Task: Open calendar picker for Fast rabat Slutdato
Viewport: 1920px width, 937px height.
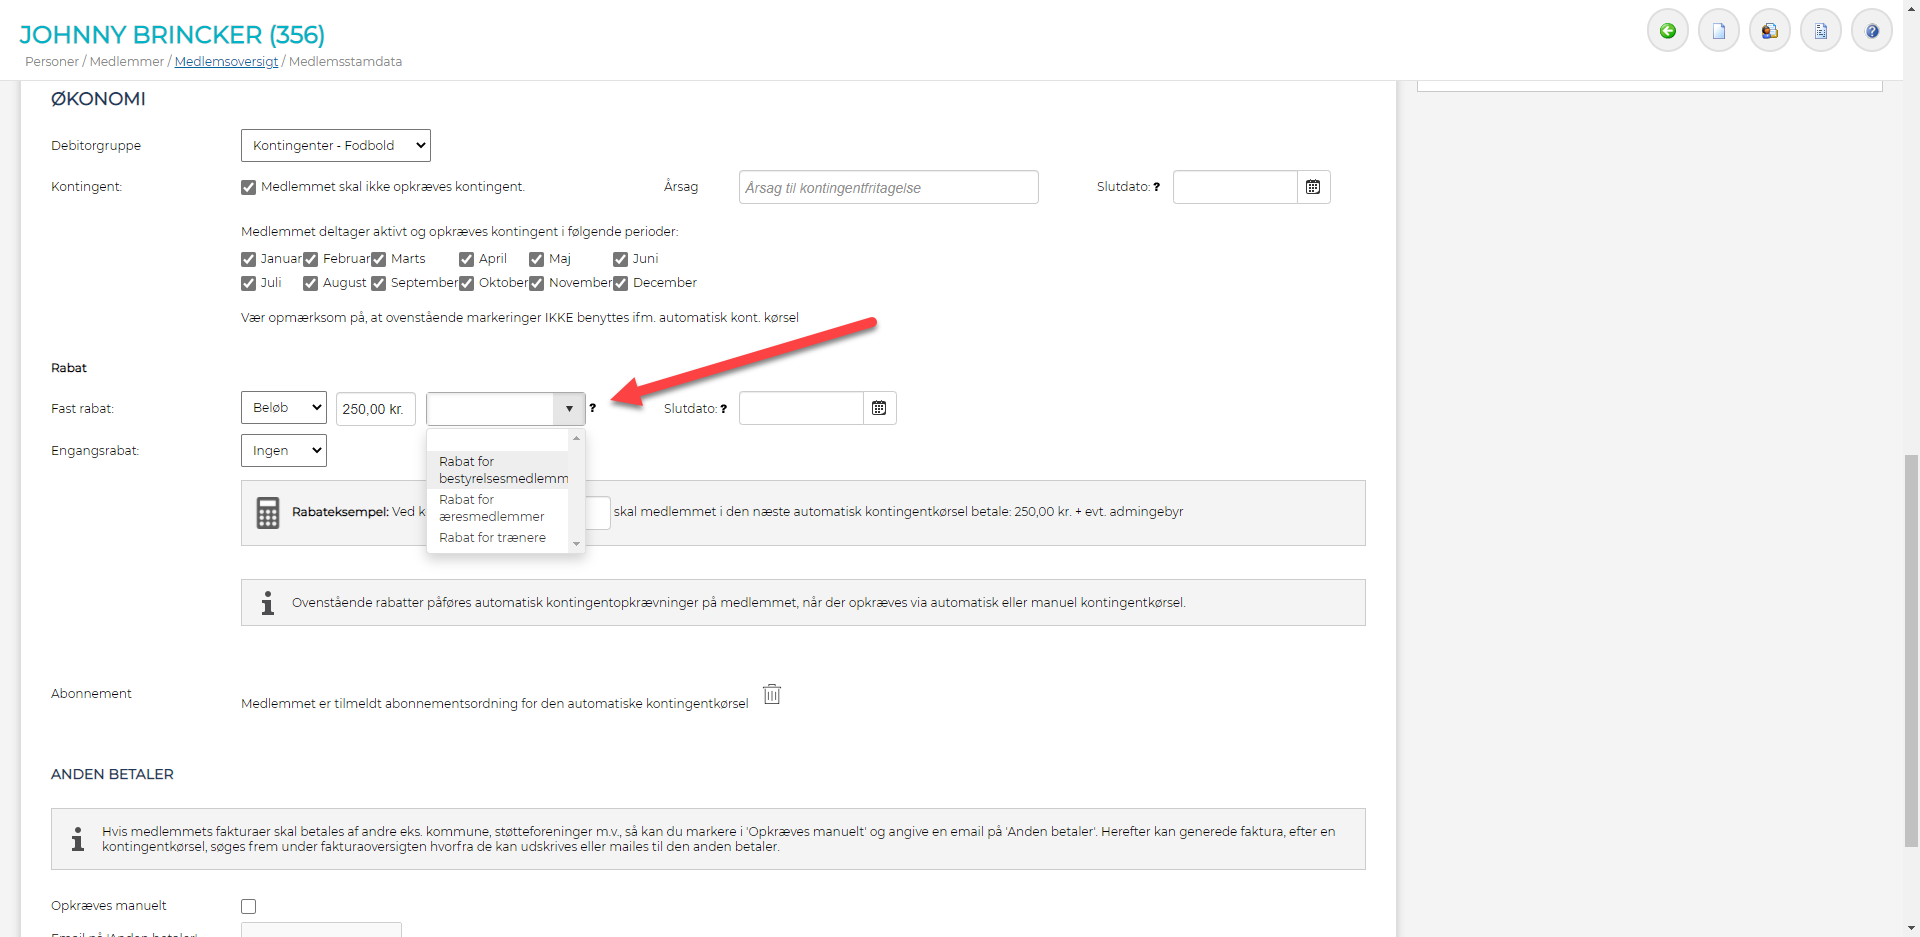Action: (879, 408)
